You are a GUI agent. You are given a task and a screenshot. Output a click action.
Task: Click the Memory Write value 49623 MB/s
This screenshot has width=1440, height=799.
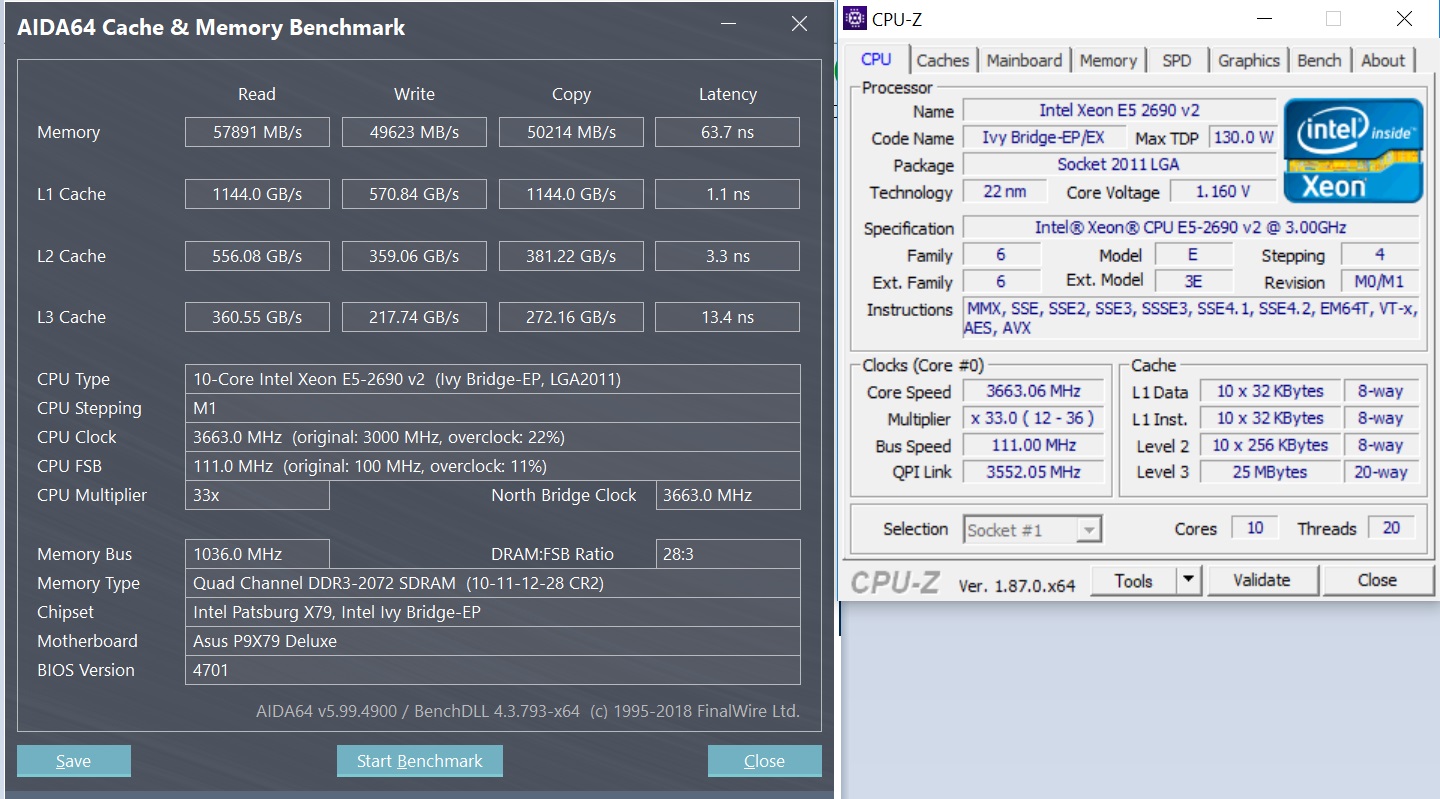[x=414, y=132]
